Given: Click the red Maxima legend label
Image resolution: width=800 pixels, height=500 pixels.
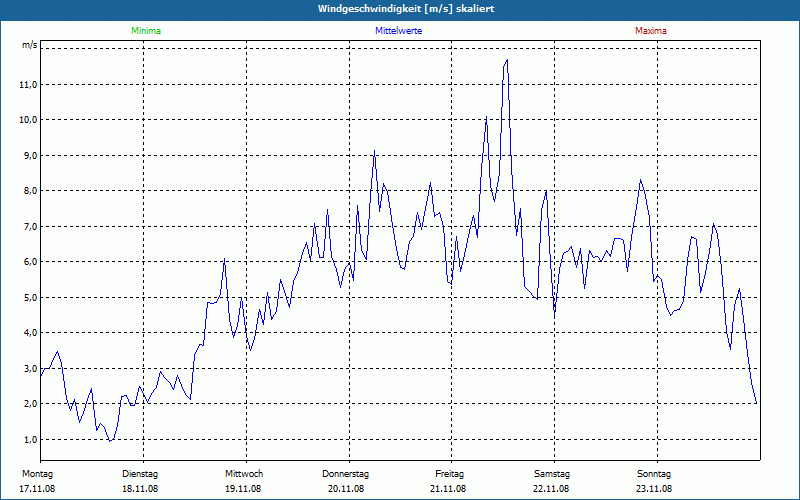Looking at the screenshot, I should click(651, 31).
